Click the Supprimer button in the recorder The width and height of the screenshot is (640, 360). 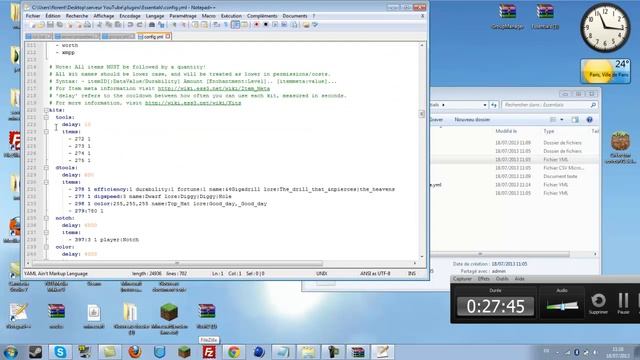coord(598,303)
